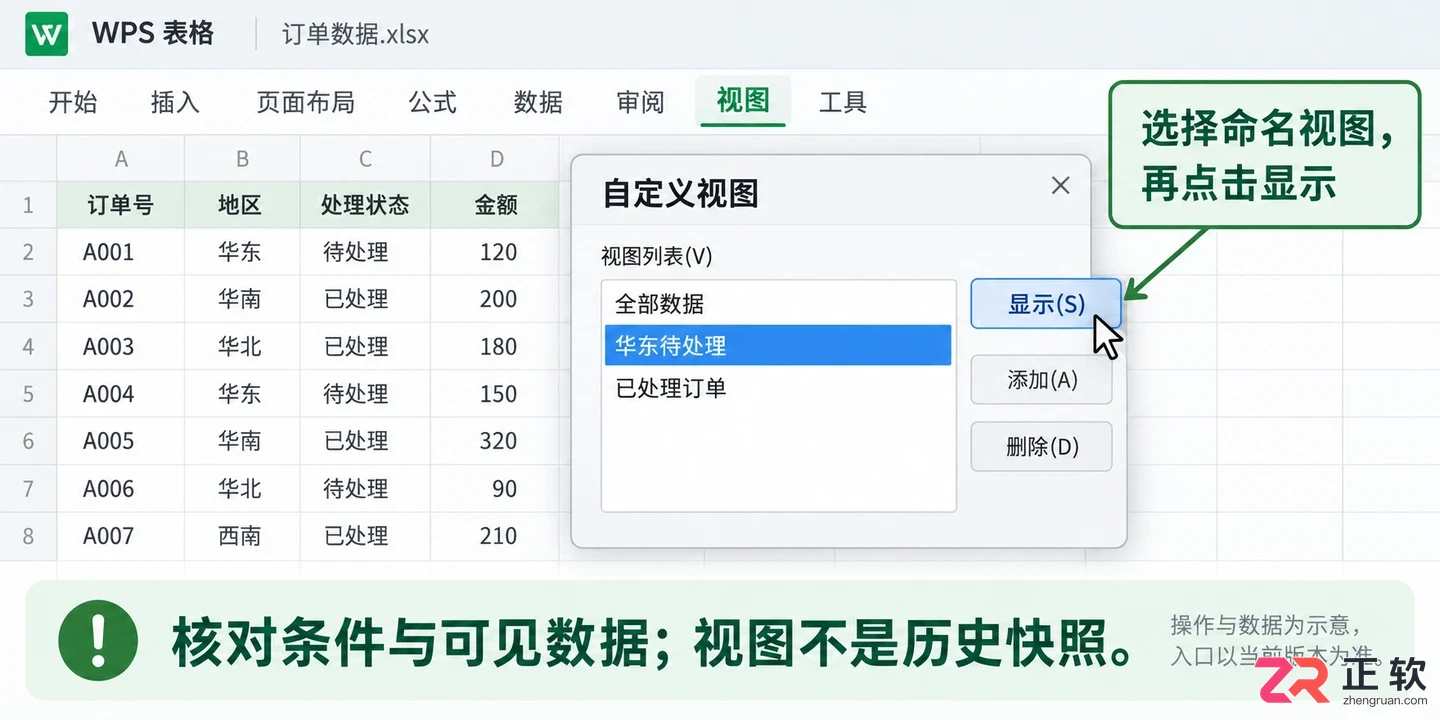Image resolution: width=1440 pixels, height=720 pixels.
Task: Select column B header
Action: coord(242,158)
